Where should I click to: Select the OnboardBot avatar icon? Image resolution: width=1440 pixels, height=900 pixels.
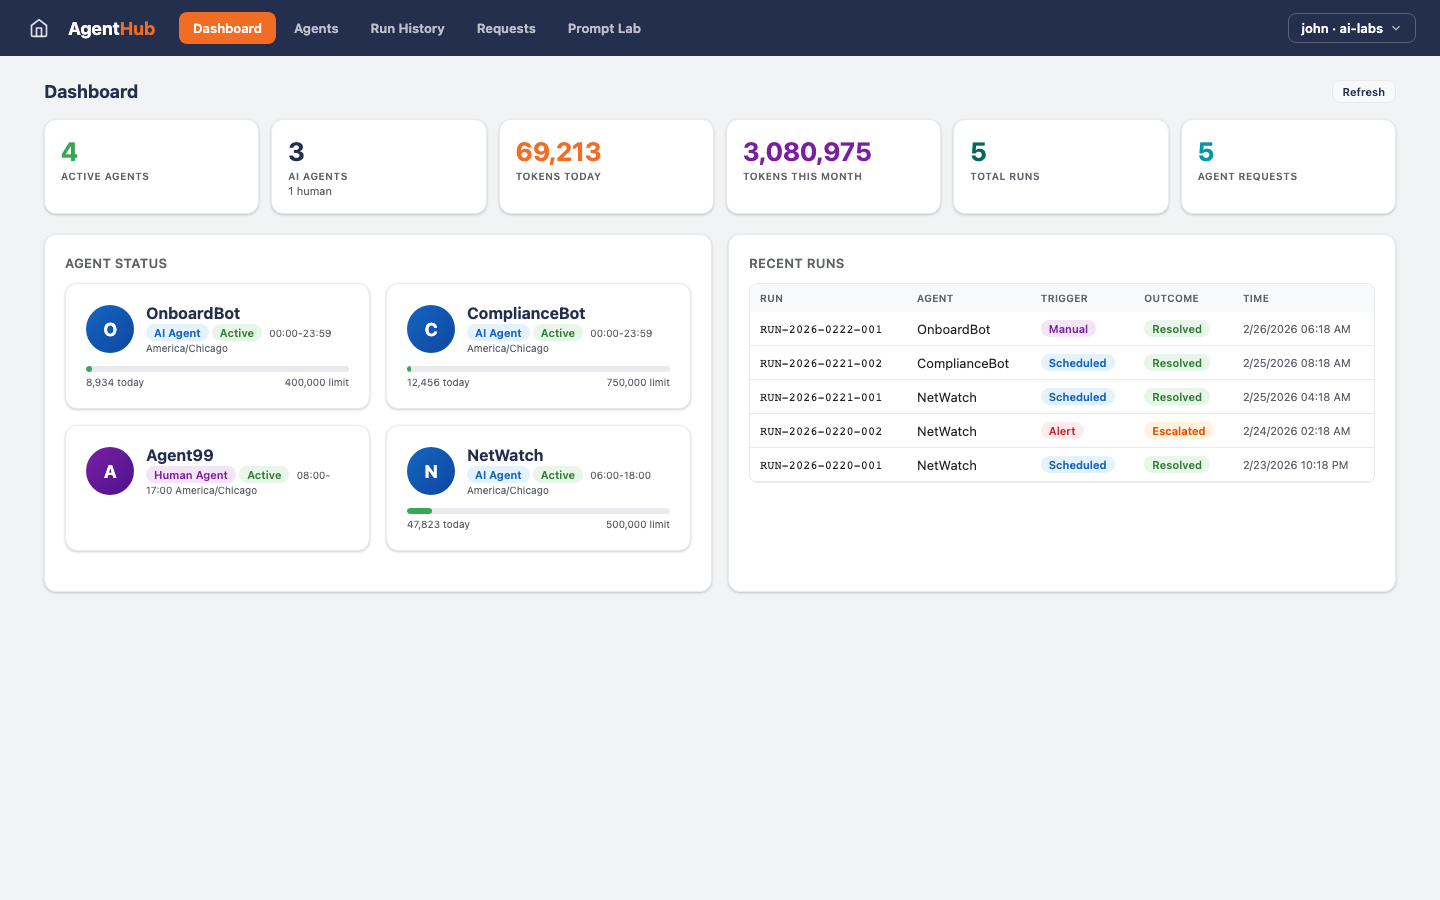coord(109,328)
